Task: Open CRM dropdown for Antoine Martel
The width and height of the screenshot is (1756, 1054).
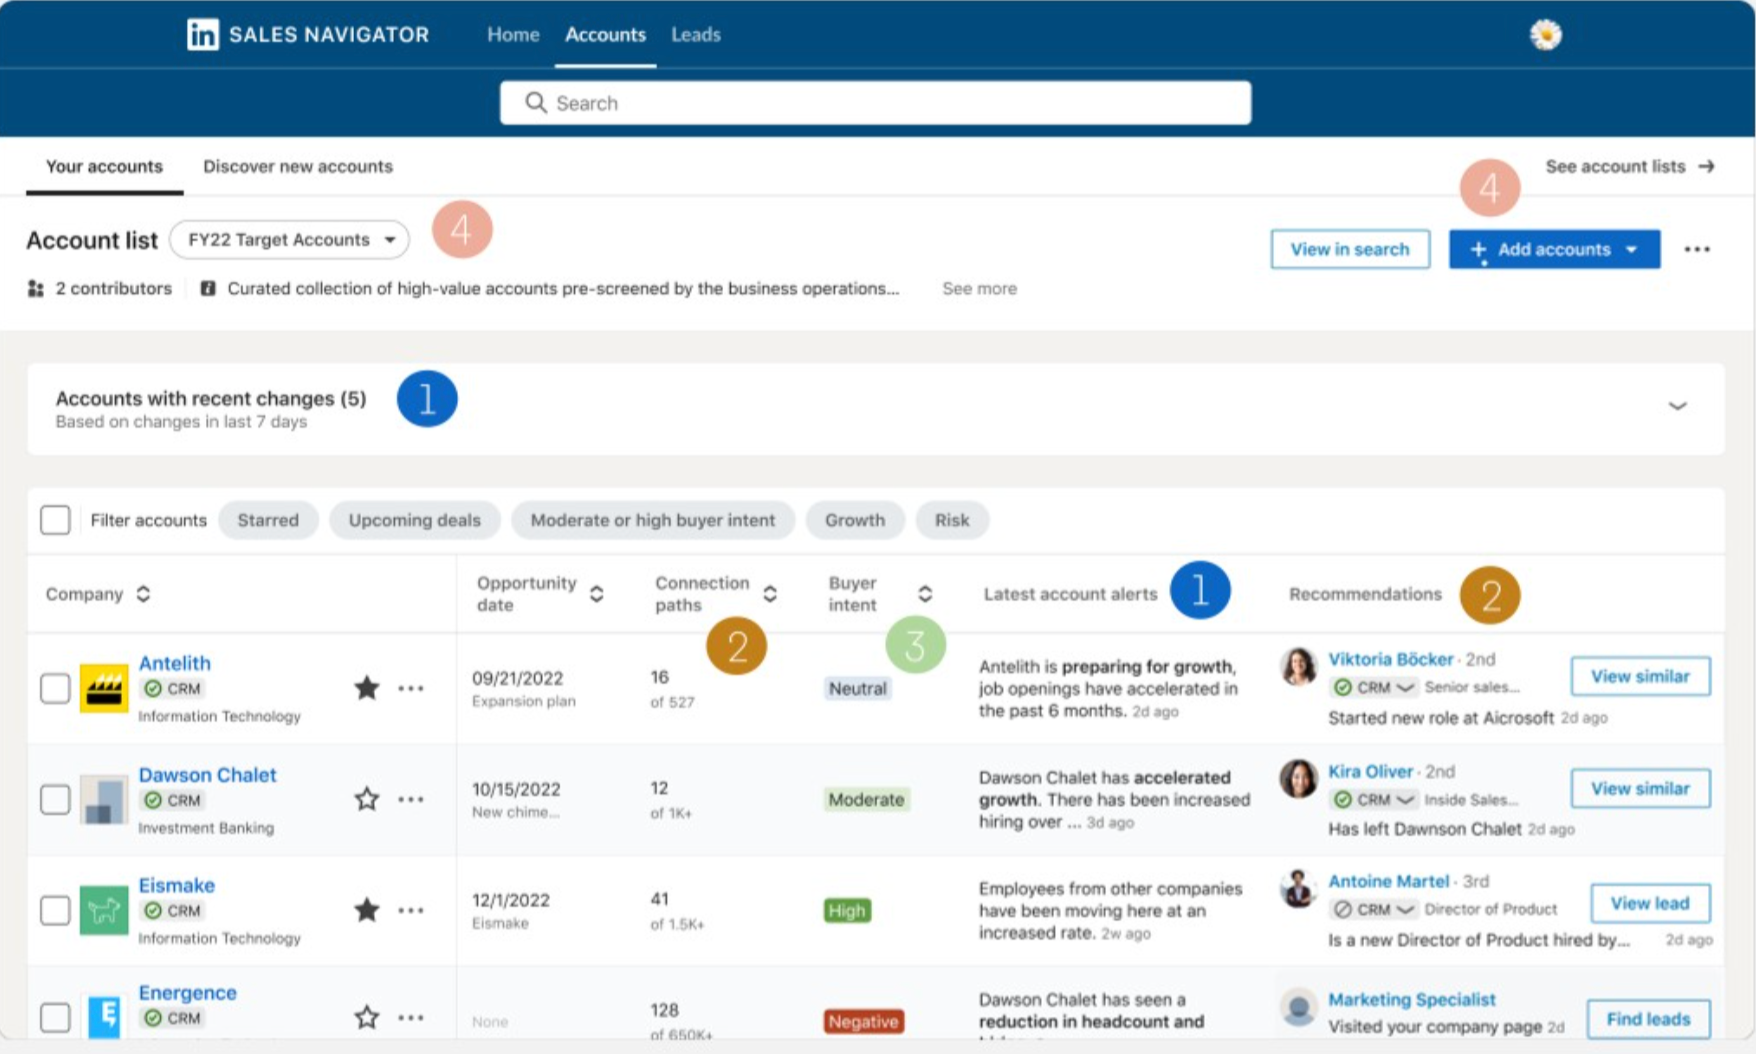Action: tap(1405, 909)
